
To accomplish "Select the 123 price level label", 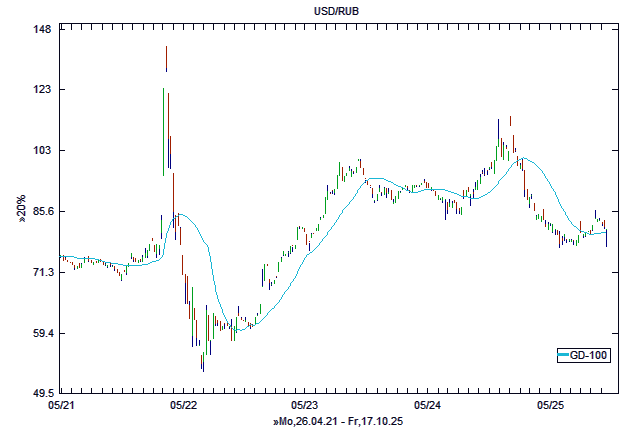I will pos(41,90).
